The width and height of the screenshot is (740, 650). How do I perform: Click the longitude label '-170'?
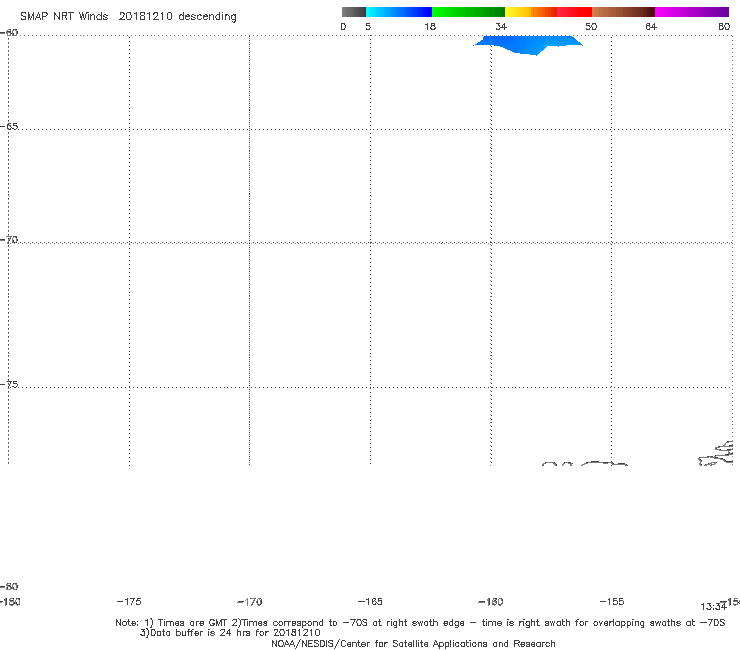250,602
